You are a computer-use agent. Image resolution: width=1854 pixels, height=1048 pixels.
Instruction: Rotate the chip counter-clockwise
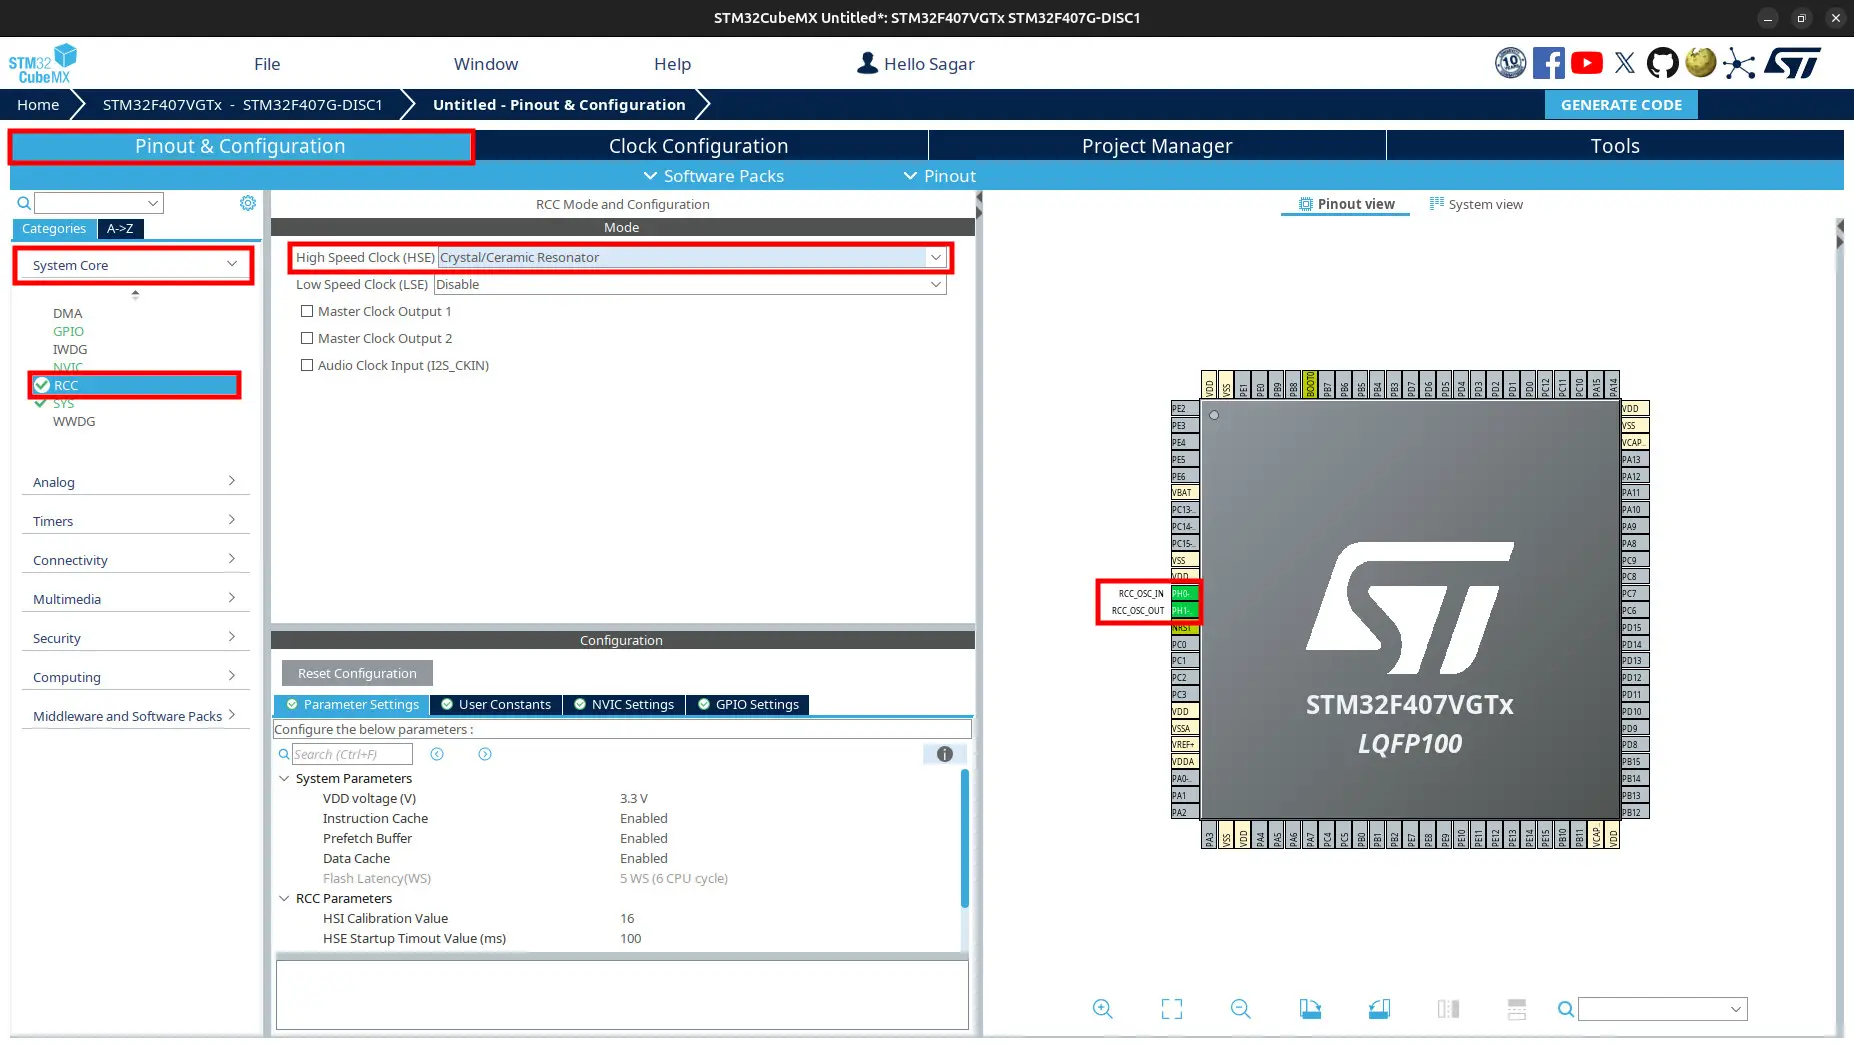click(x=1379, y=1009)
